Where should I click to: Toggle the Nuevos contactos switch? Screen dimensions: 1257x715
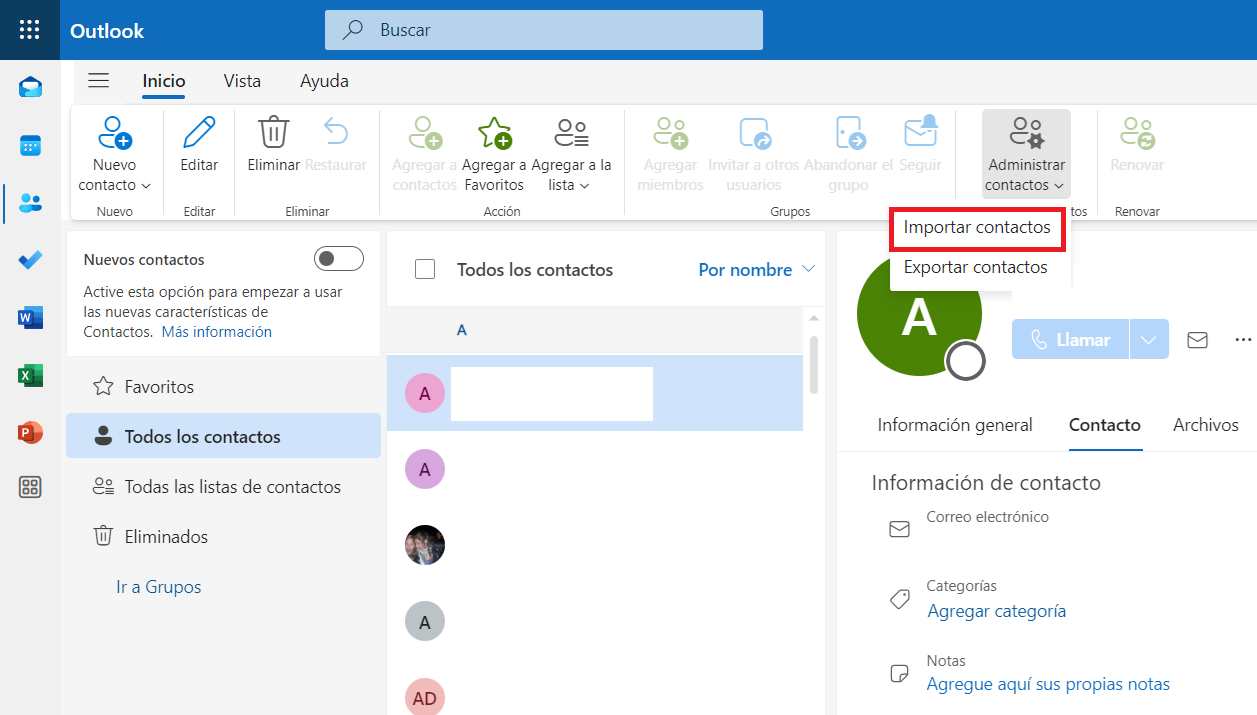pyautogui.click(x=338, y=260)
